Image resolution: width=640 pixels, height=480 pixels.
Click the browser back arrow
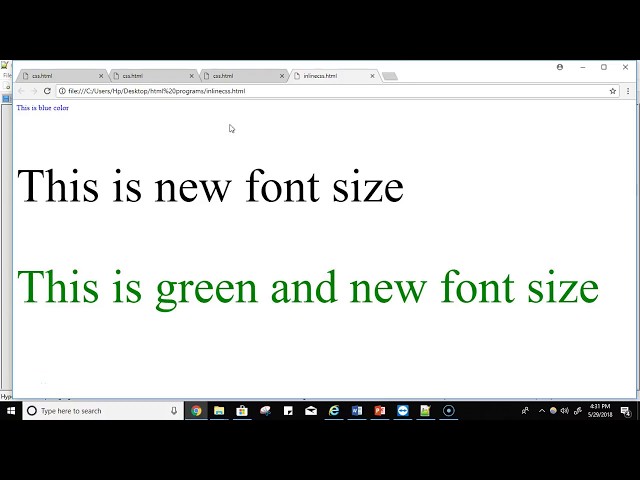[x=21, y=91]
